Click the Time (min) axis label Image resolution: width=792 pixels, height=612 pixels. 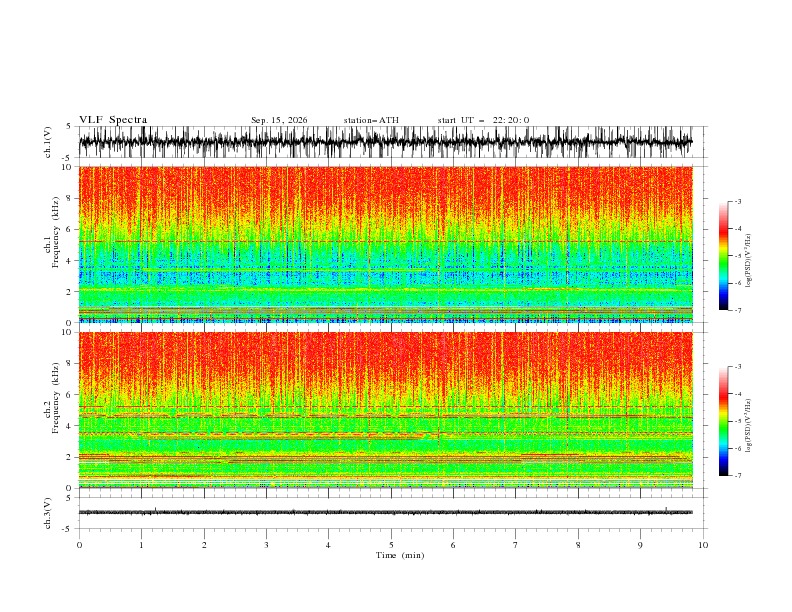(x=400, y=555)
